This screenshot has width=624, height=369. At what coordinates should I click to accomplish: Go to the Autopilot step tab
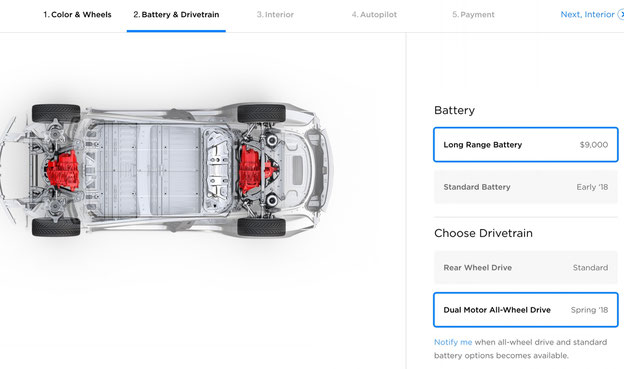(374, 15)
